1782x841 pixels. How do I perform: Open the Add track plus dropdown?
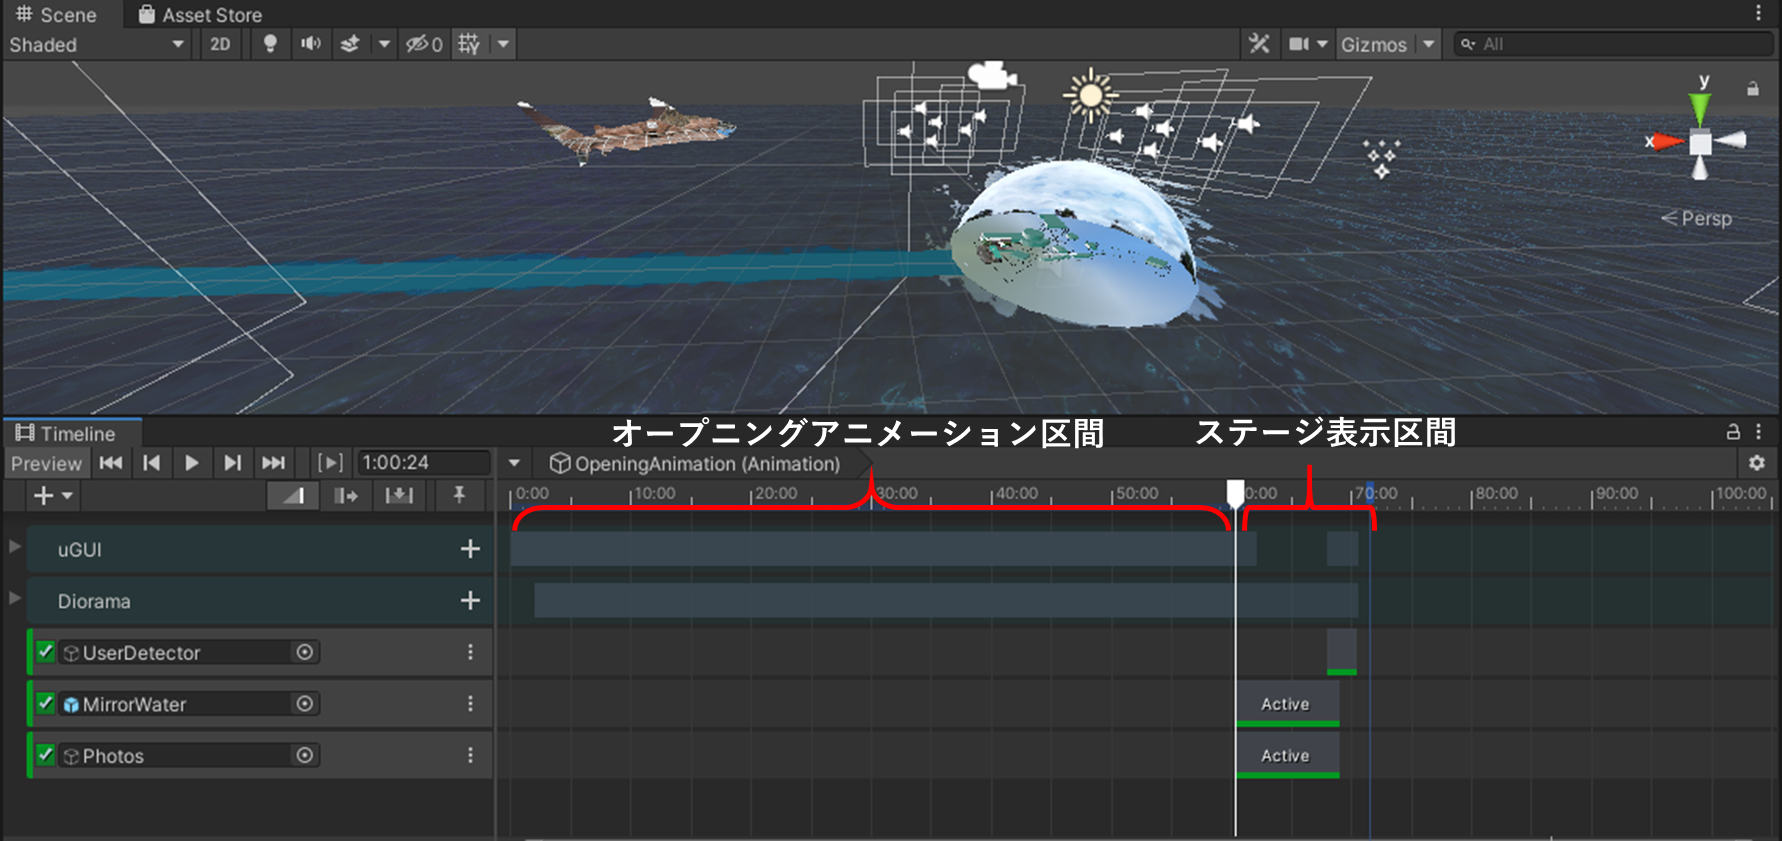(x=53, y=495)
